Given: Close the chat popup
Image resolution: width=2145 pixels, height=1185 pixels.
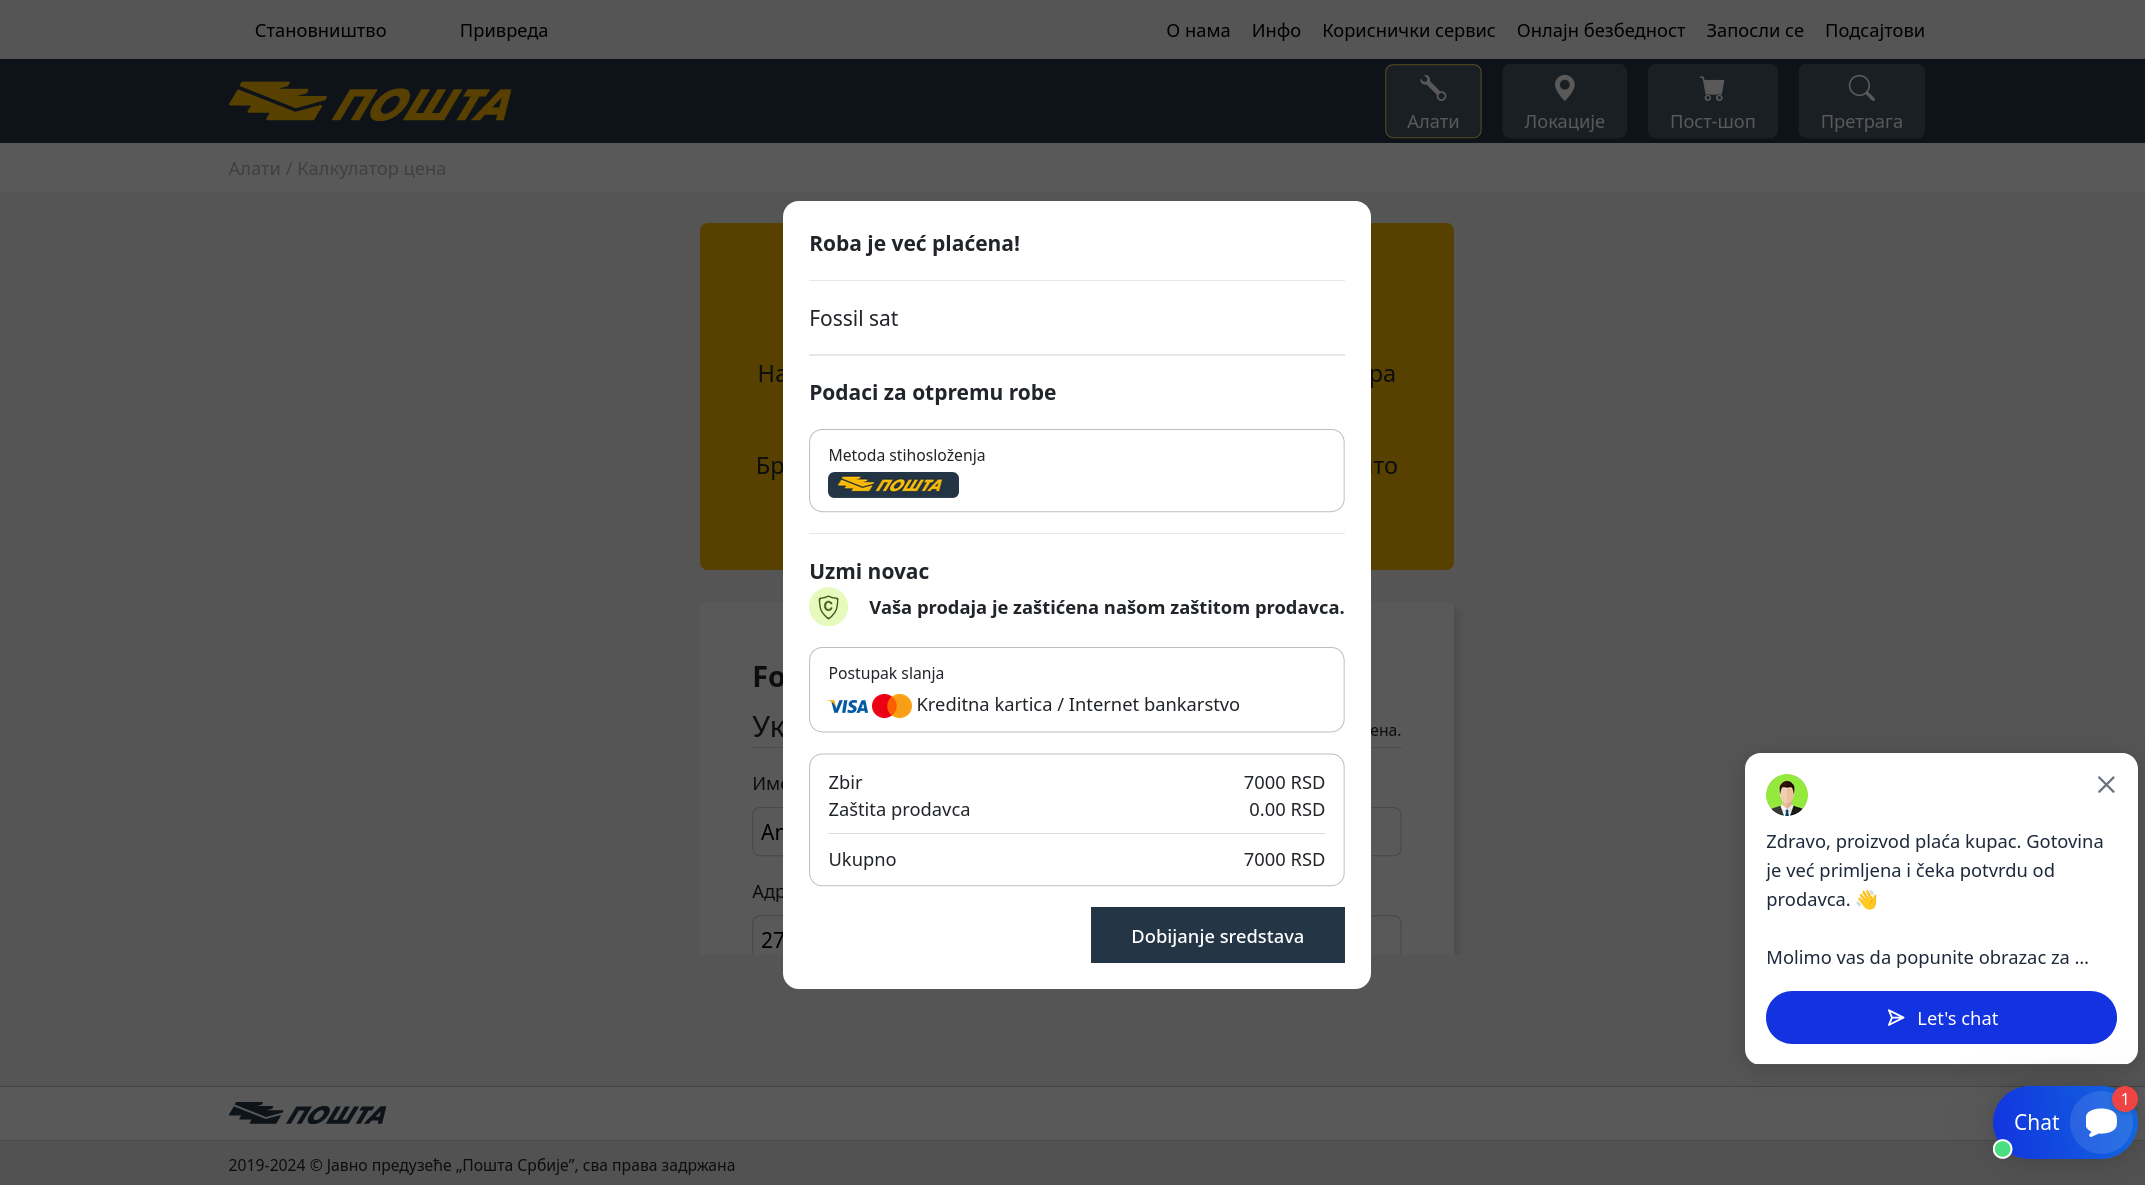Looking at the screenshot, I should click(2106, 785).
